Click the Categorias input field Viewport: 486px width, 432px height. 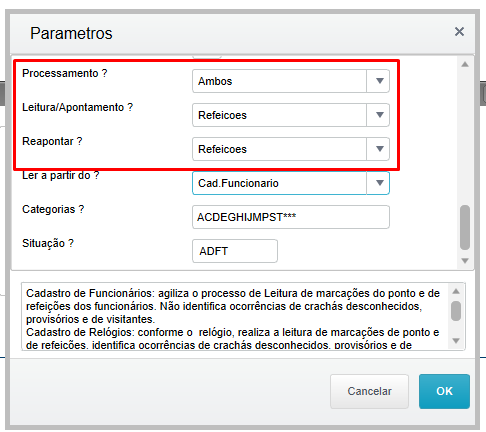click(291, 217)
